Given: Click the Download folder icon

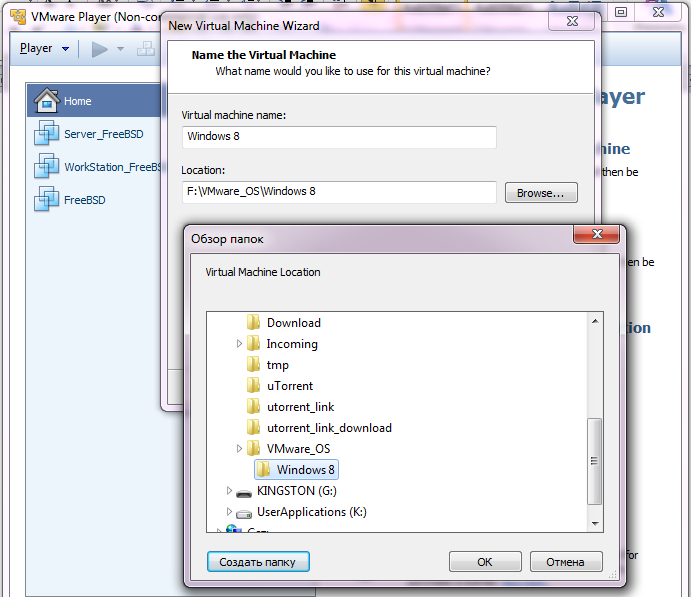Looking at the screenshot, I should point(253,323).
